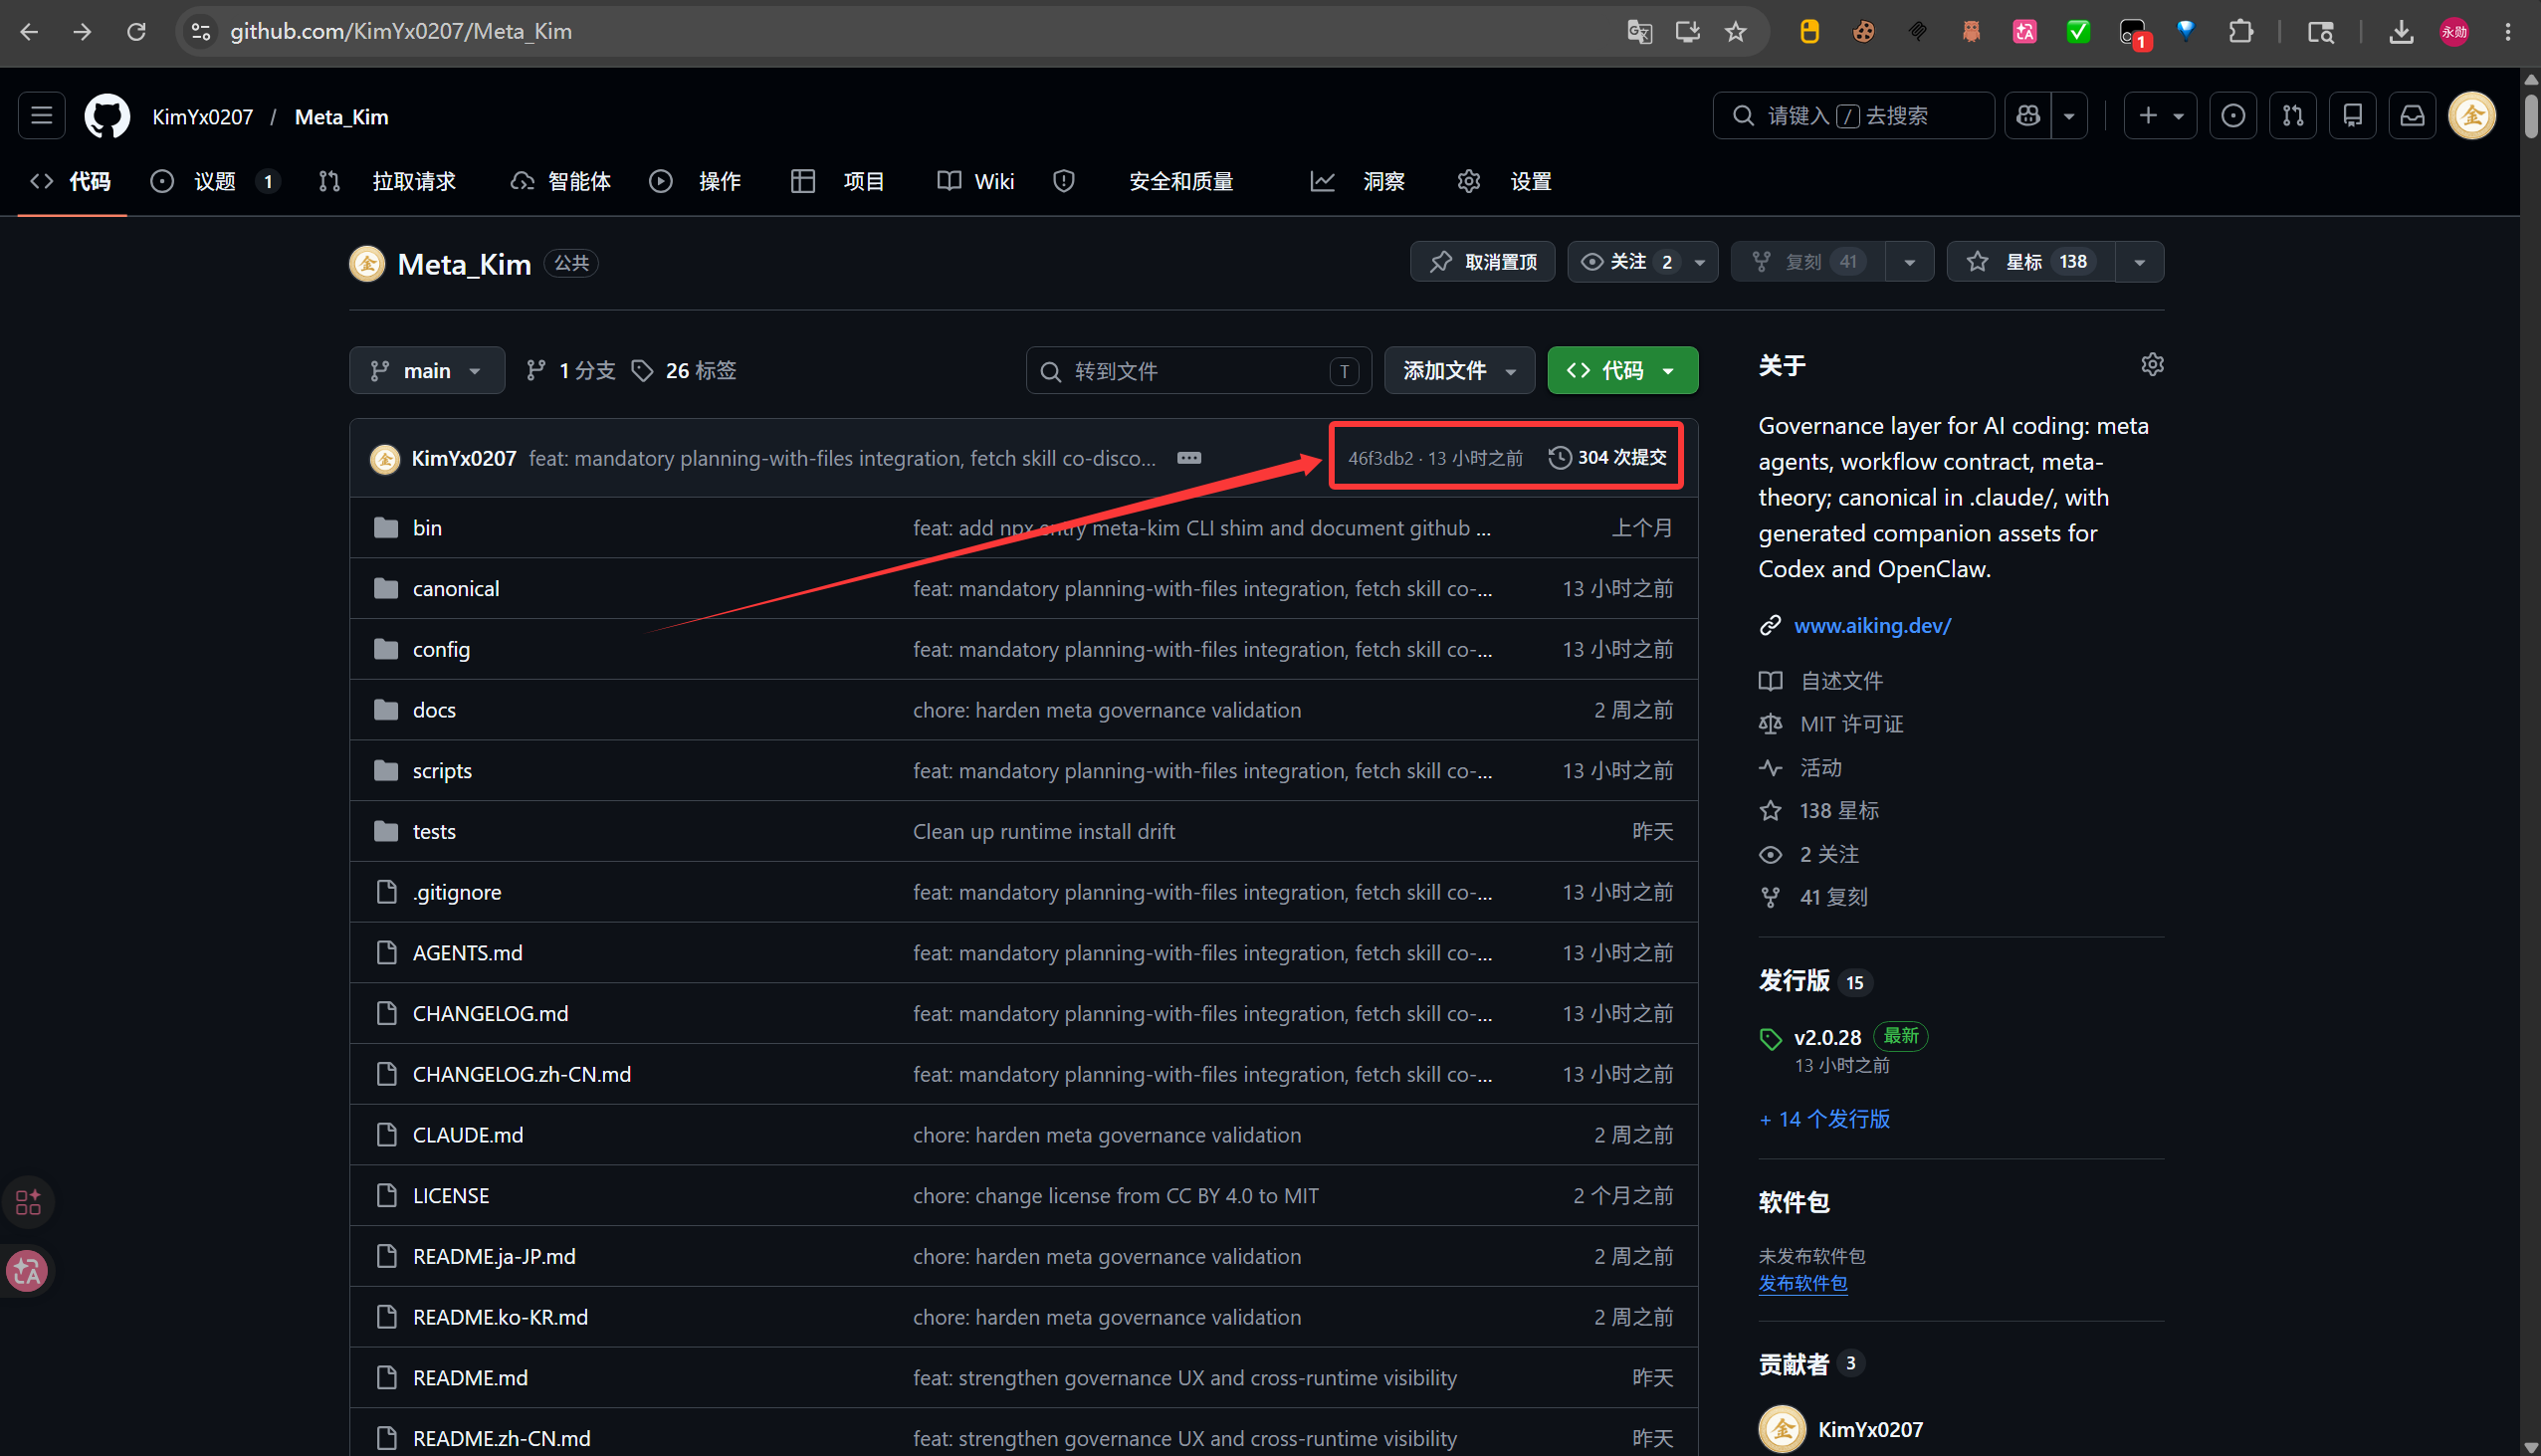
Task: Open the 关注 watch dropdown
Action: [x=1643, y=262]
